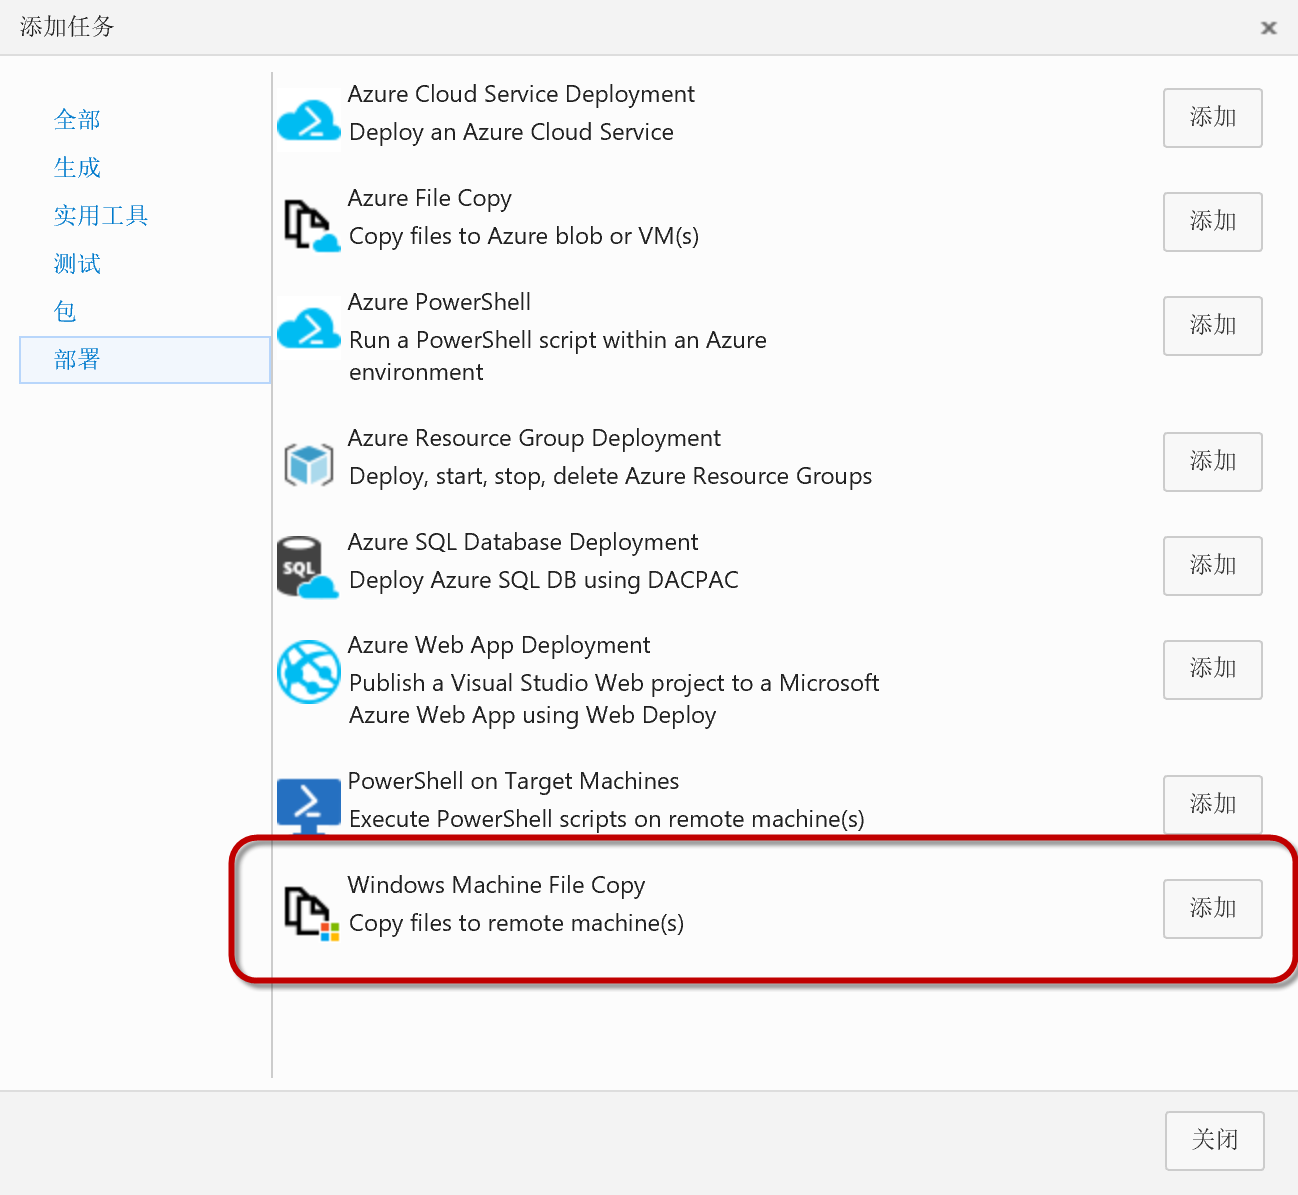Add the Azure File Copy task
This screenshot has height=1195, width=1298.
point(1212,222)
